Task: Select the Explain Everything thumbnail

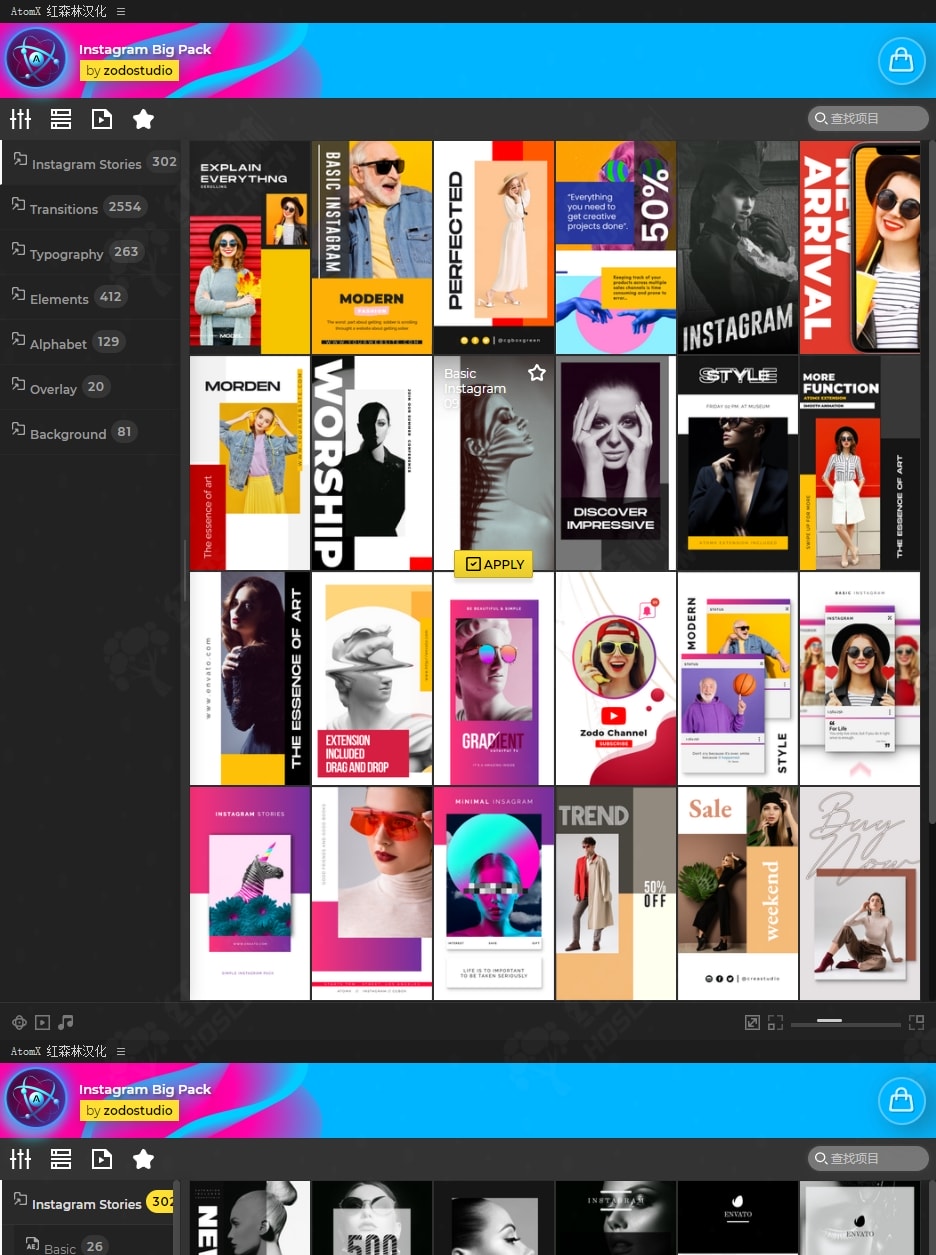Action: coord(250,247)
